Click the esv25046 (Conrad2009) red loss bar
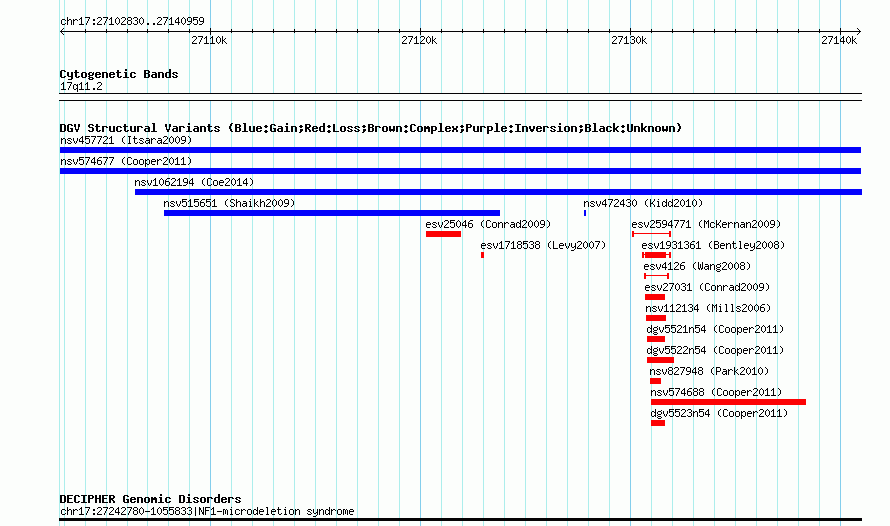Viewport: 890px width, 526px height. pos(443,234)
